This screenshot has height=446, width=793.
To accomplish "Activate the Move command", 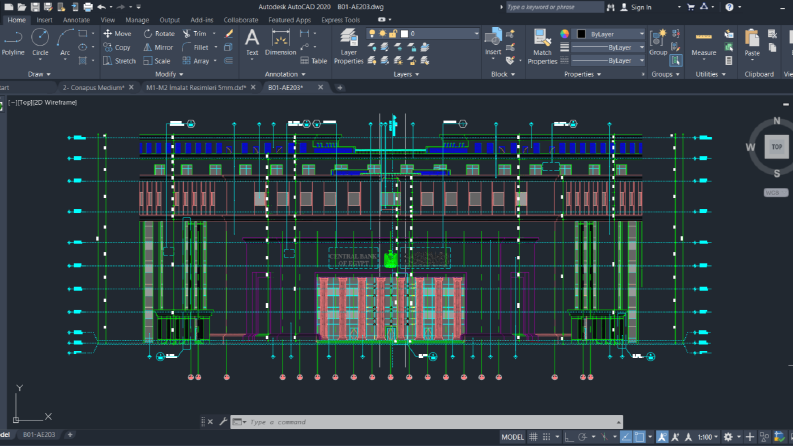I will point(117,33).
